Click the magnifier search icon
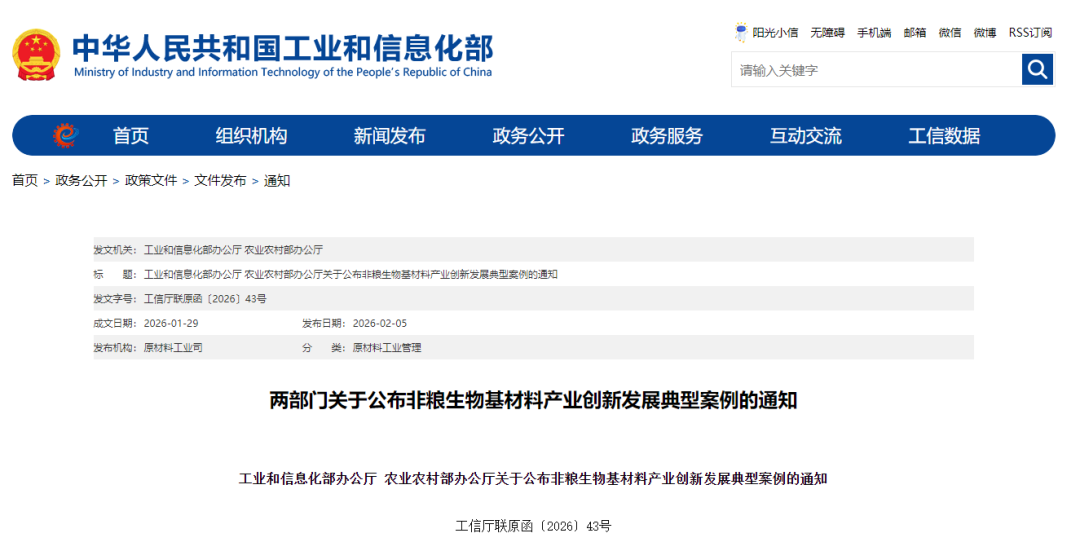 tap(1037, 69)
